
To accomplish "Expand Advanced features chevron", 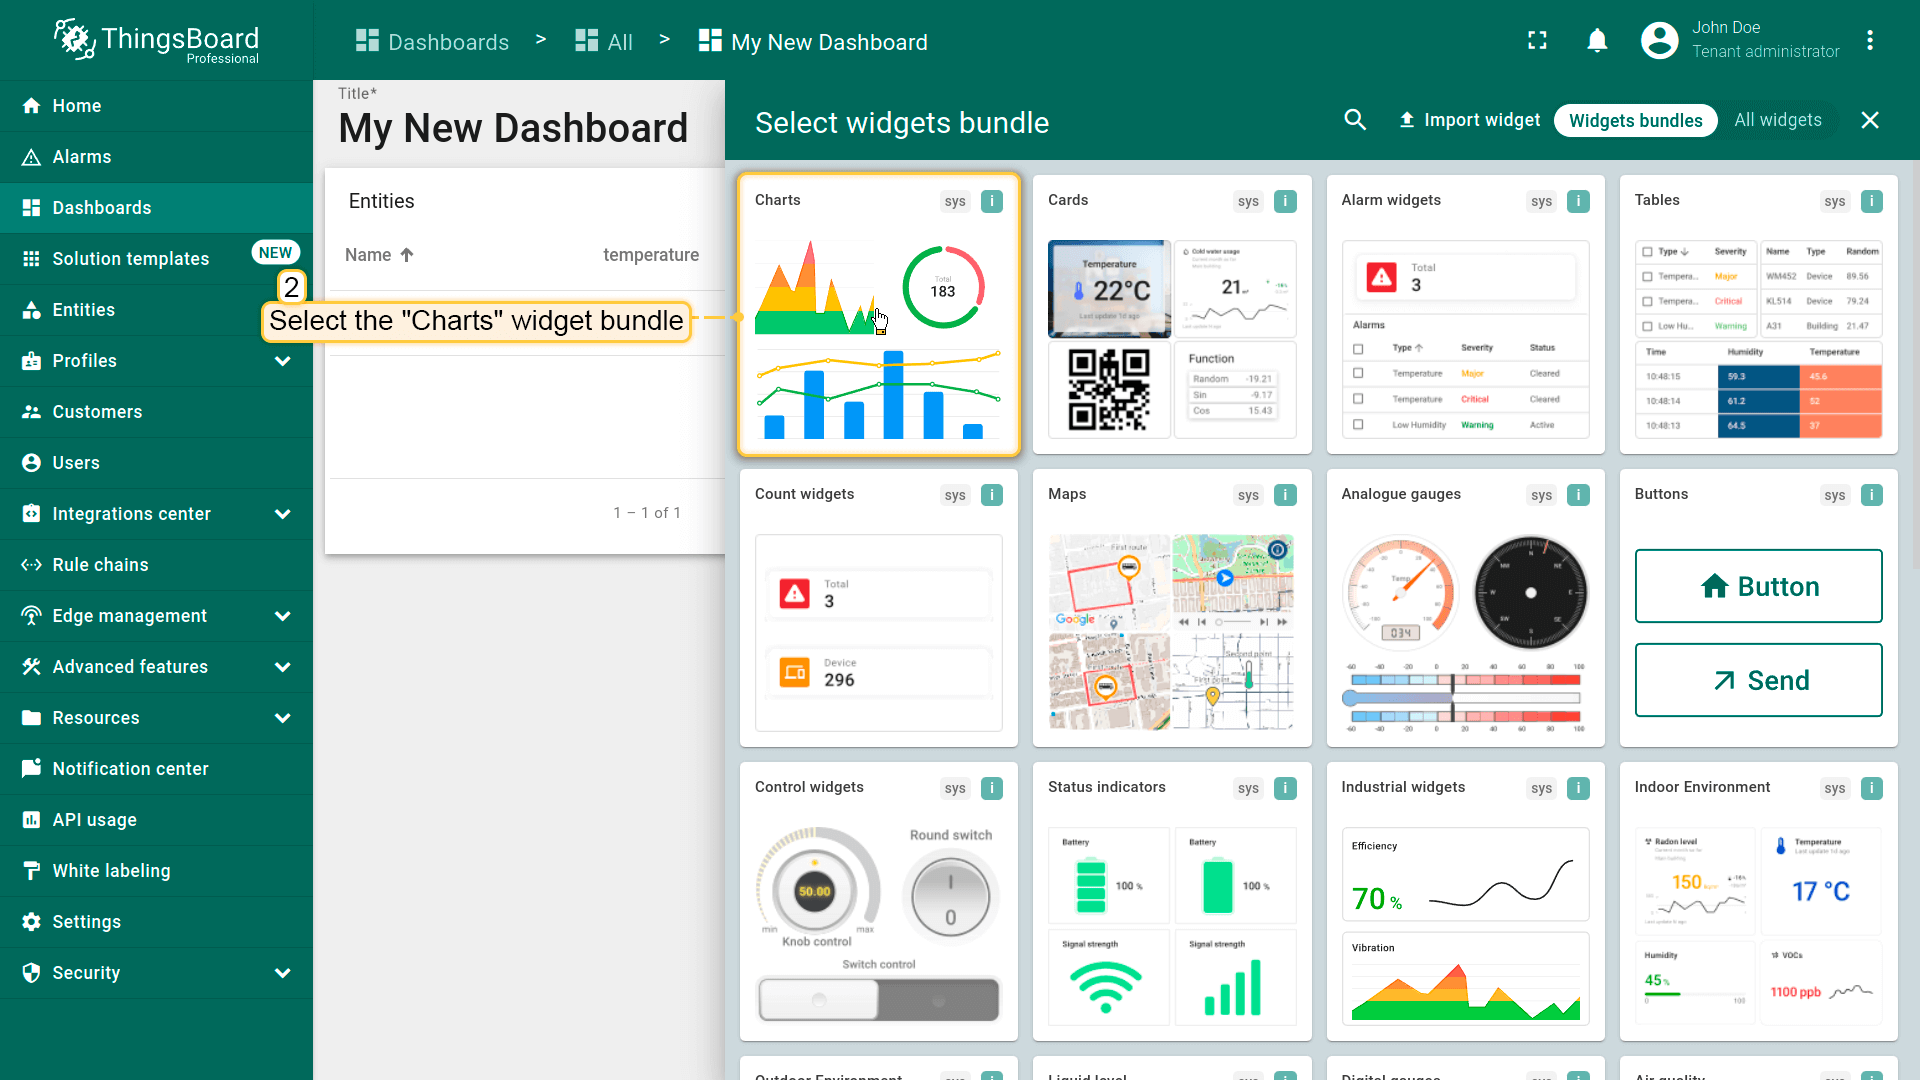I will coord(283,667).
